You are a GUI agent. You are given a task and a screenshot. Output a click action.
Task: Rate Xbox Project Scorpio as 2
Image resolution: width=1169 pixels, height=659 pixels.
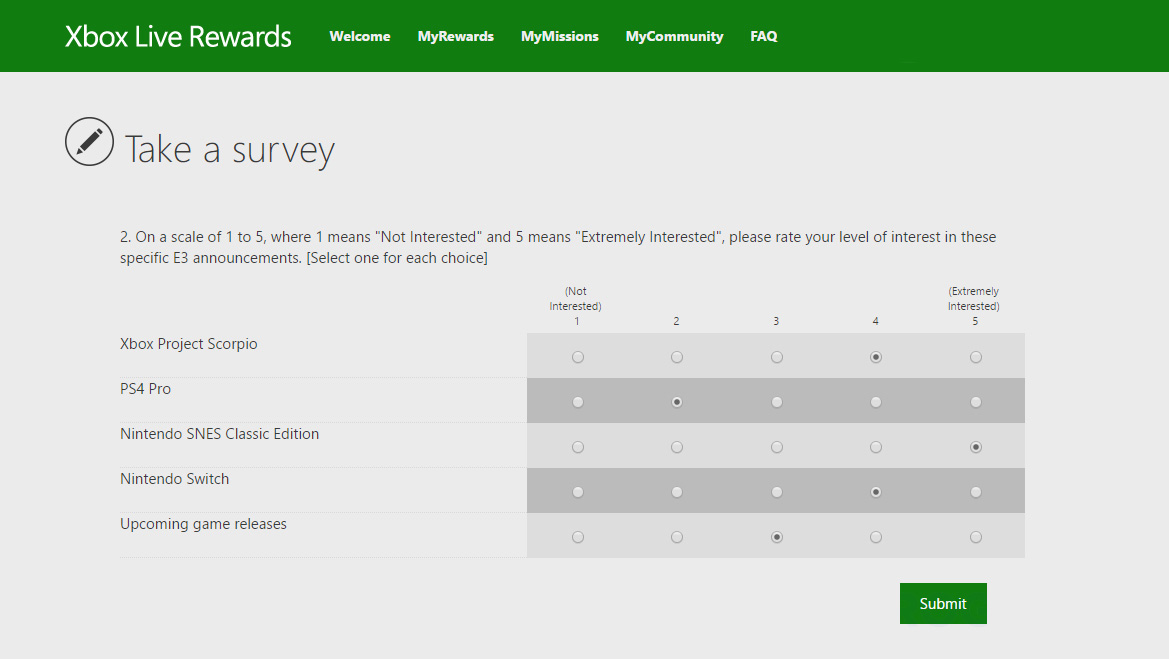[x=677, y=357]
